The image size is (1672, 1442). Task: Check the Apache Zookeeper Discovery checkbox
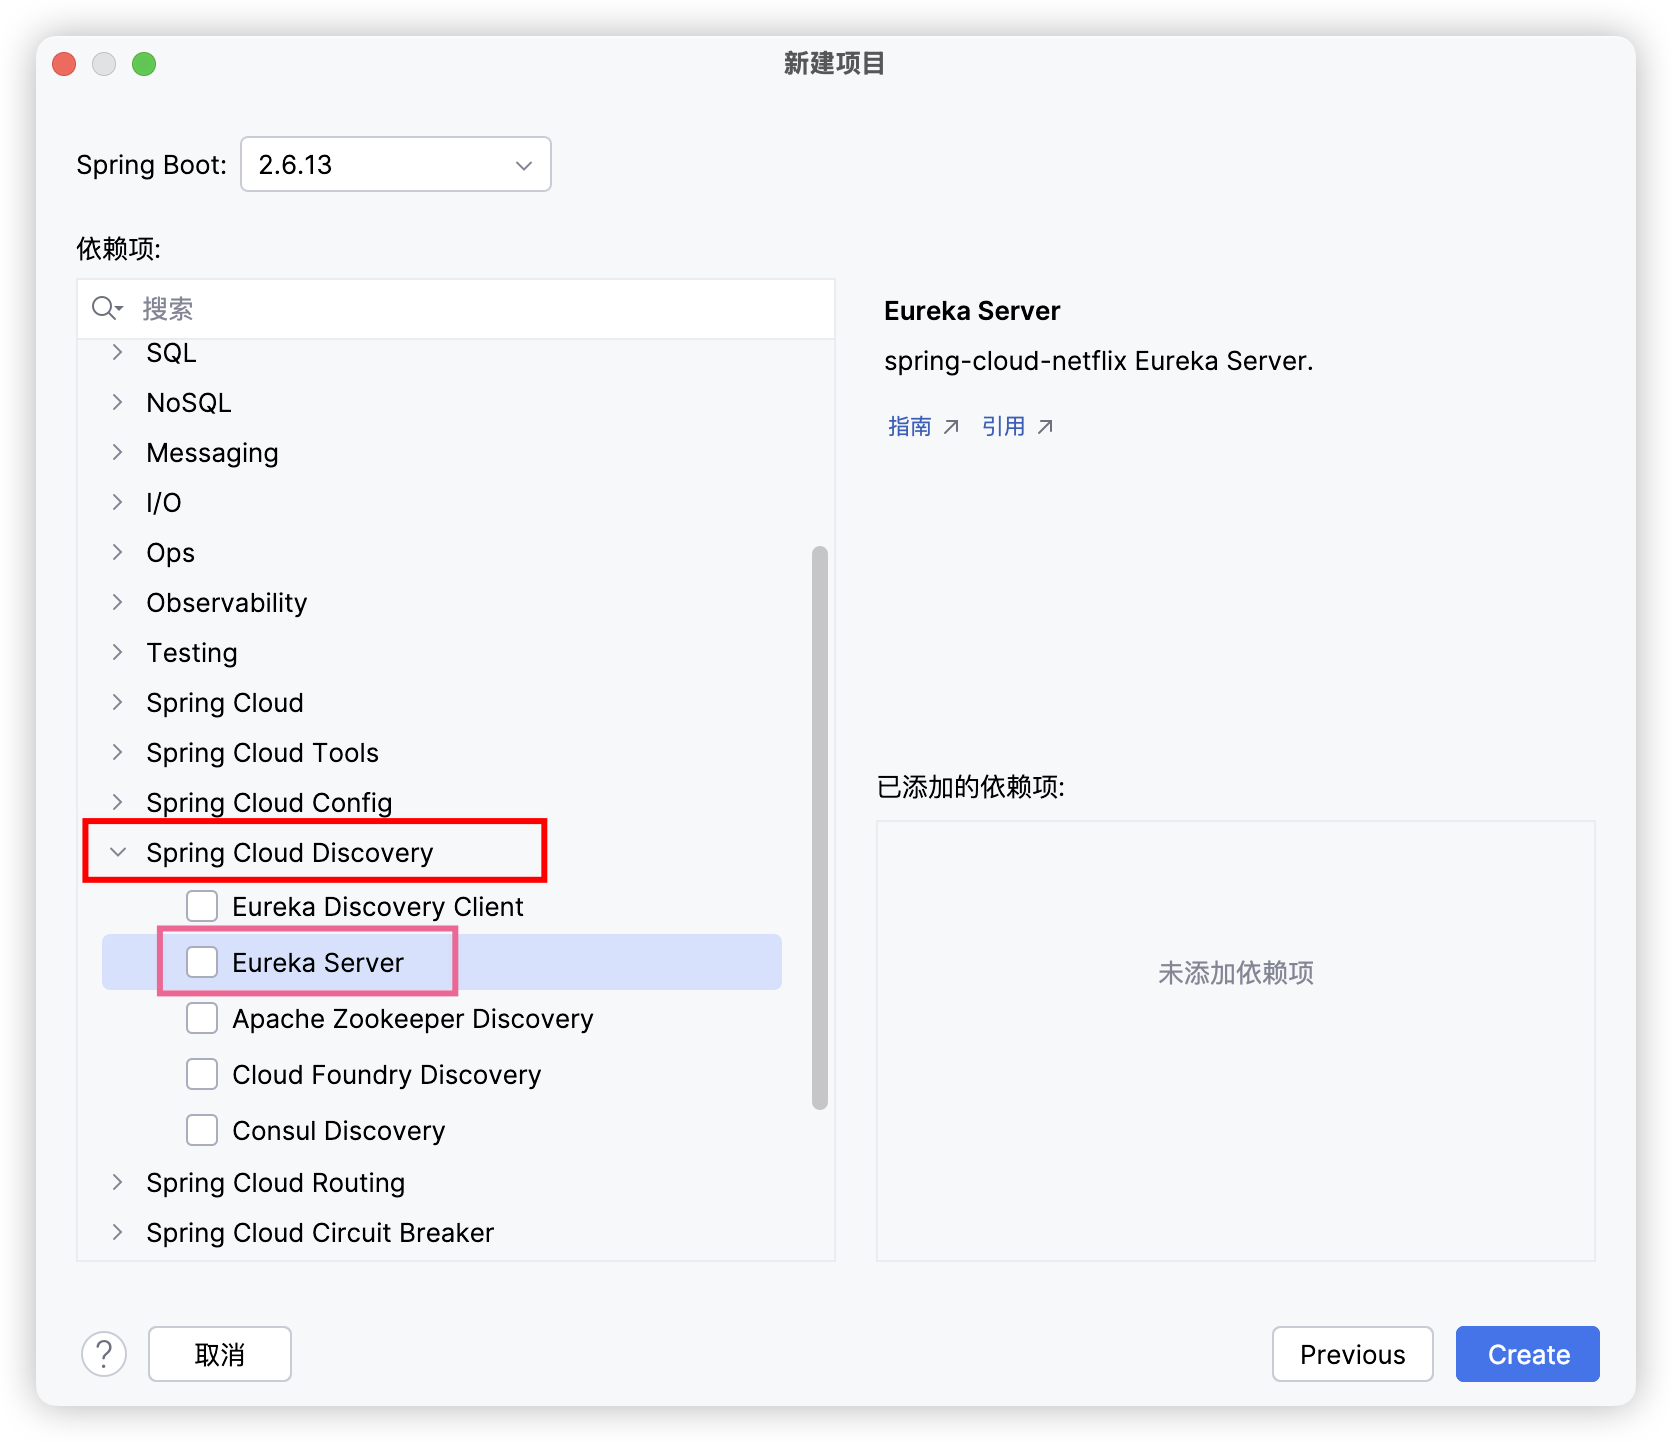[x=202, y=1018]
